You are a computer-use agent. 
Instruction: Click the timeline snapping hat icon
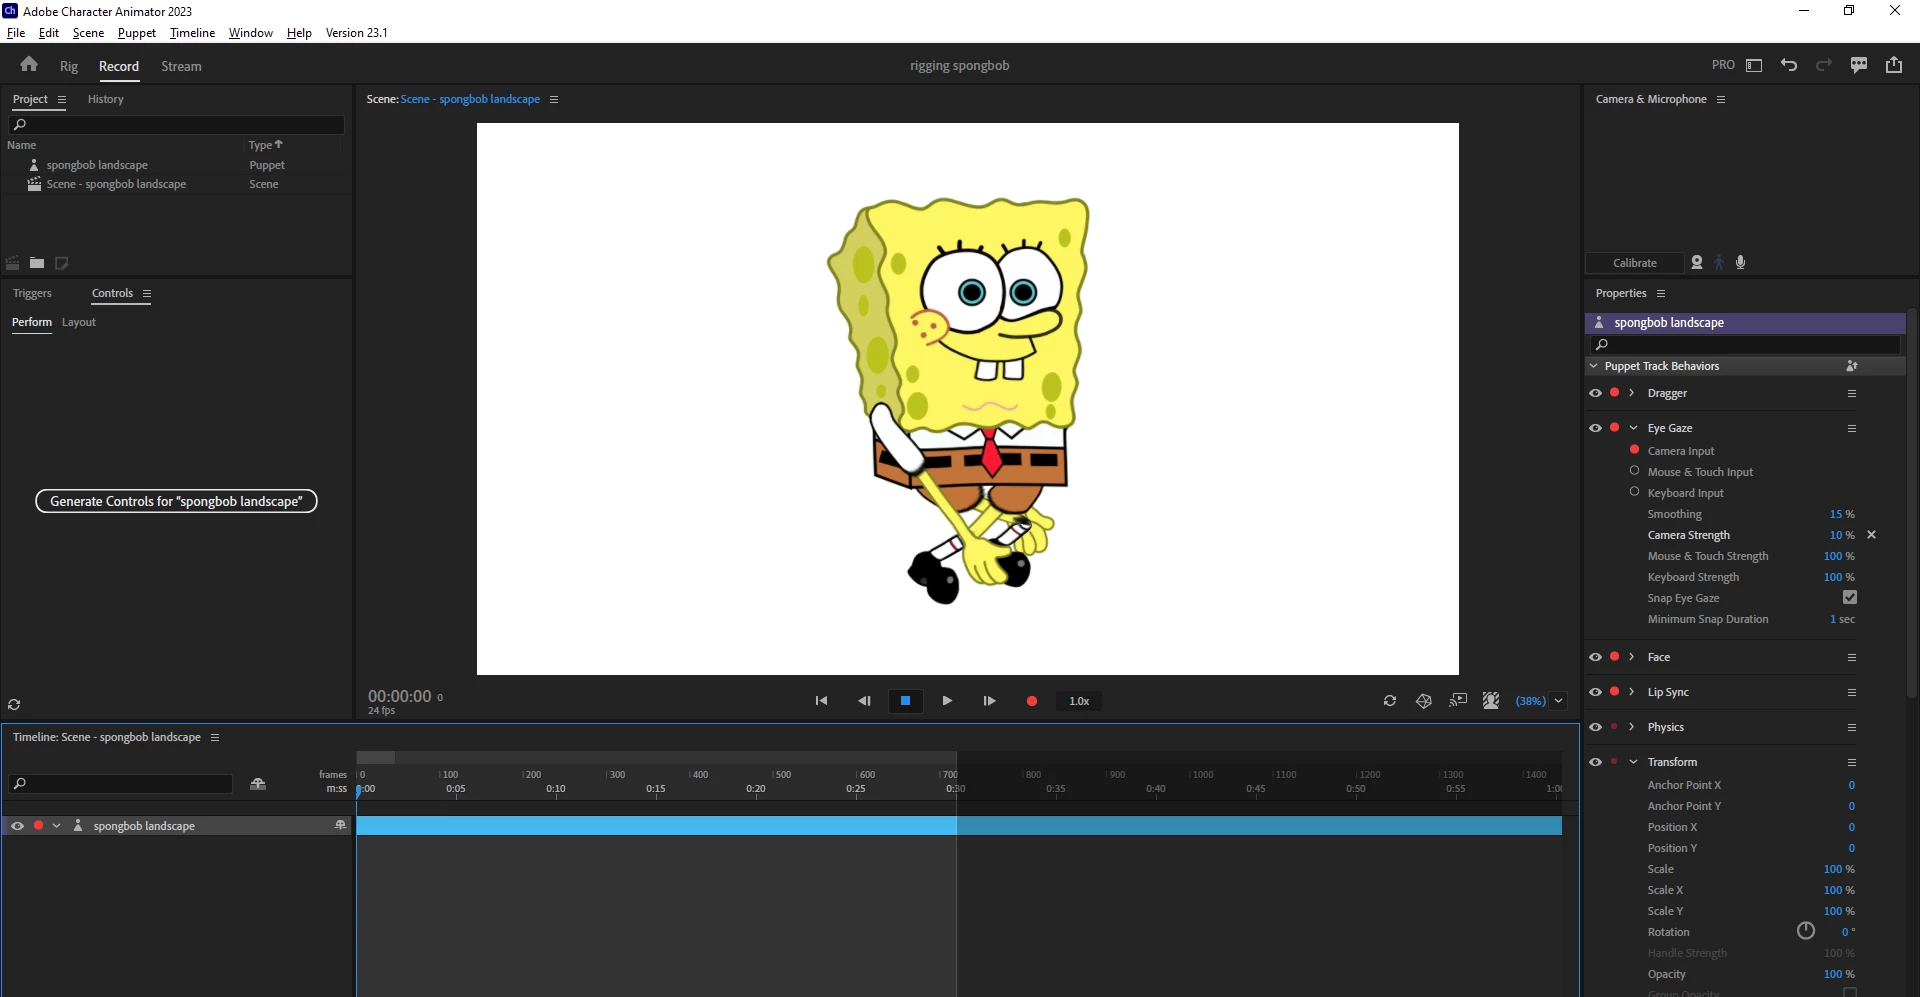[258, 784]
